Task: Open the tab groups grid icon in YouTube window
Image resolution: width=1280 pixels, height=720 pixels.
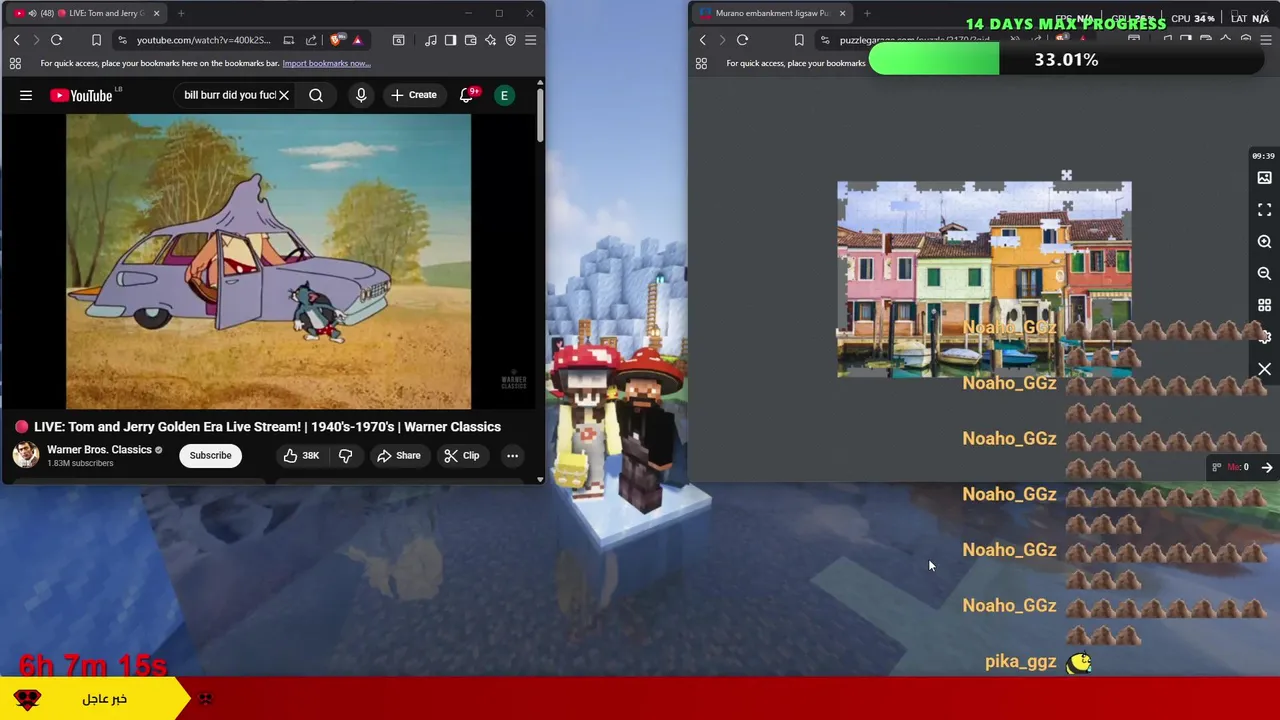Action: (15, 63)
